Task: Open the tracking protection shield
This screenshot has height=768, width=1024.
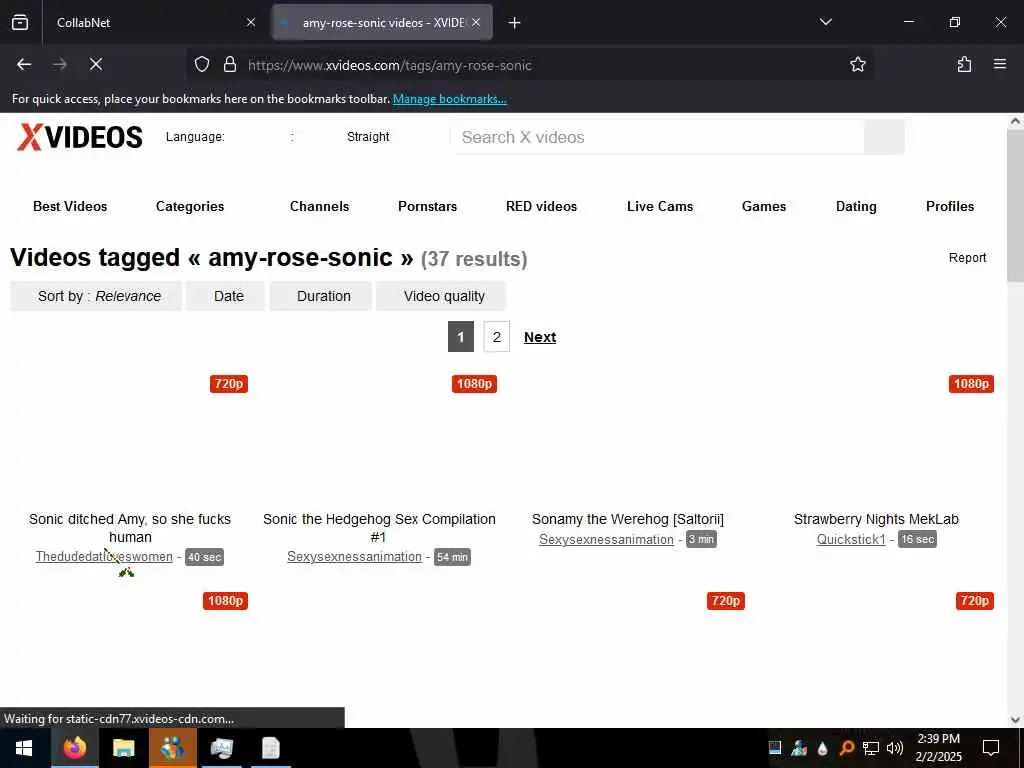Action: [202, 64]
